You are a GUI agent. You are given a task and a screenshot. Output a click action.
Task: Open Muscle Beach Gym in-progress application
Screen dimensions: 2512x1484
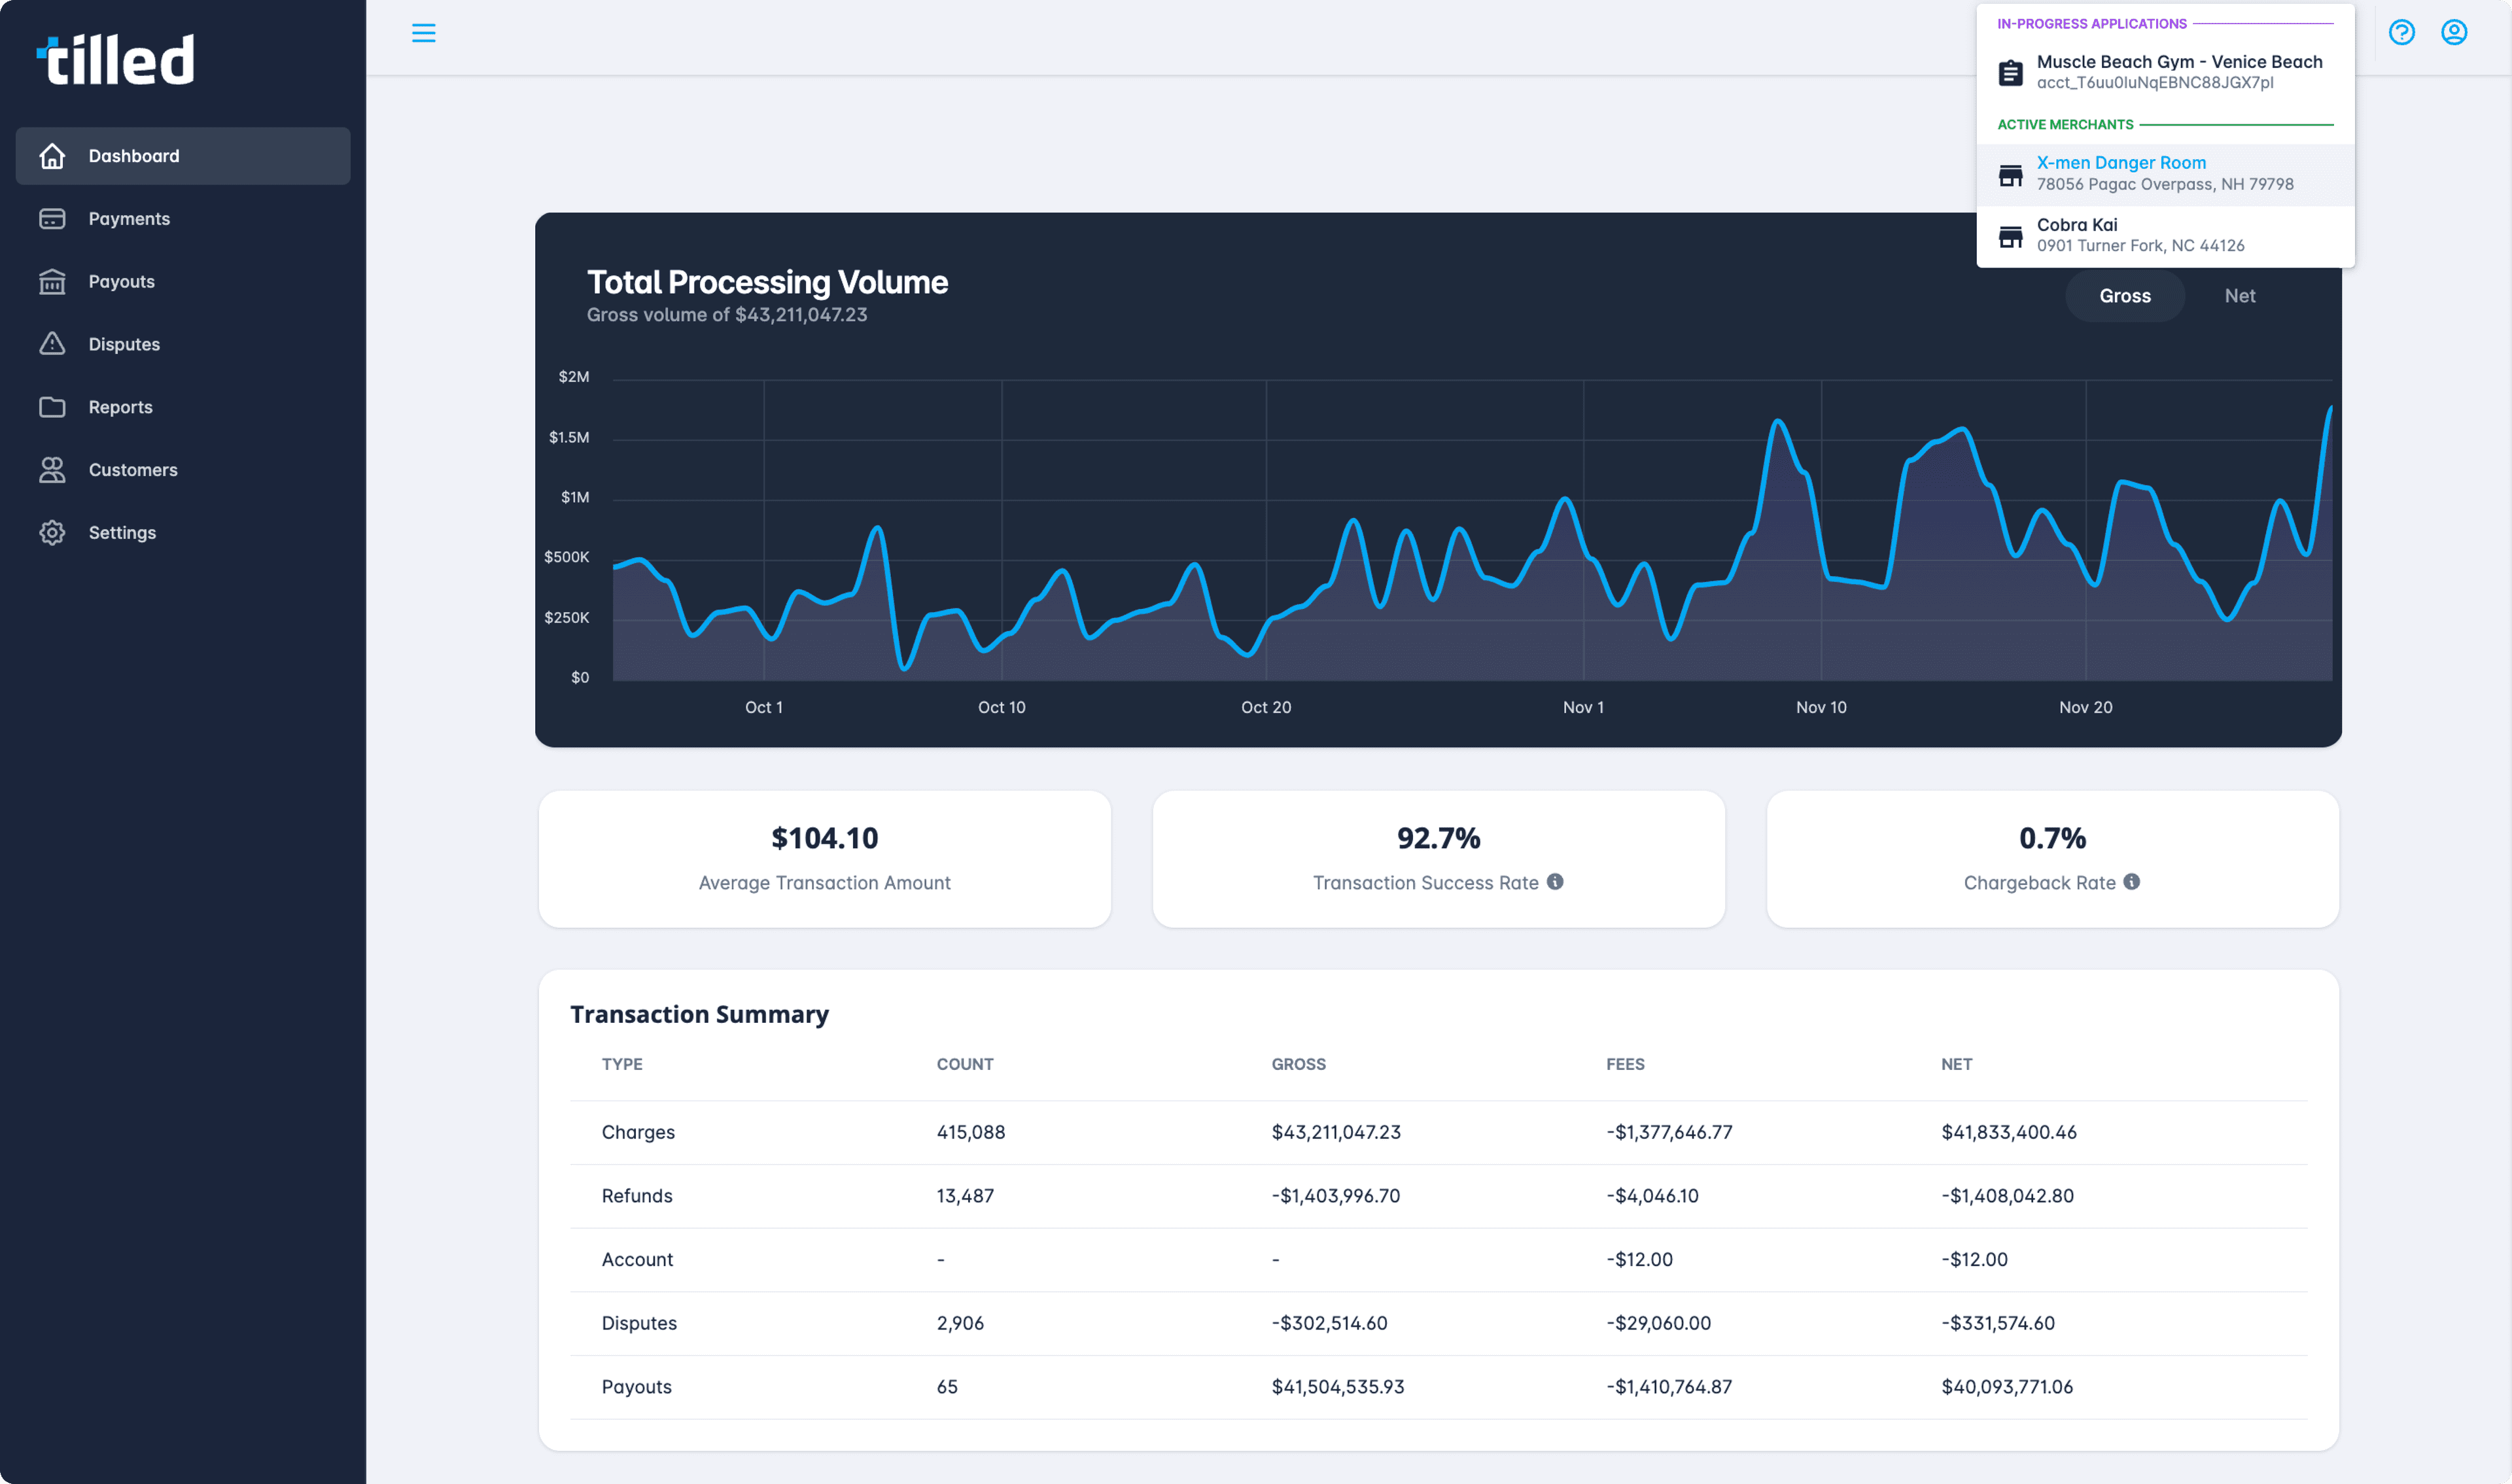[2180, 71]
